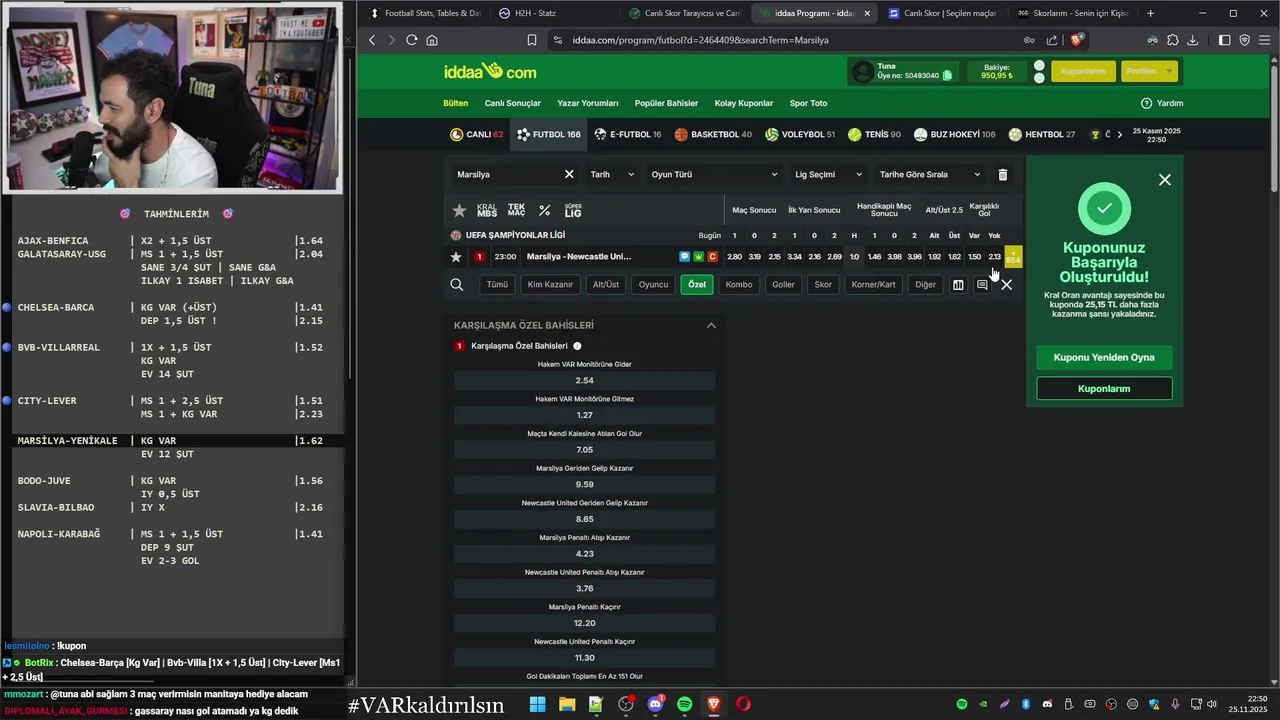Go to browser home page
The image size is (1280, 720).
(432, 40)
